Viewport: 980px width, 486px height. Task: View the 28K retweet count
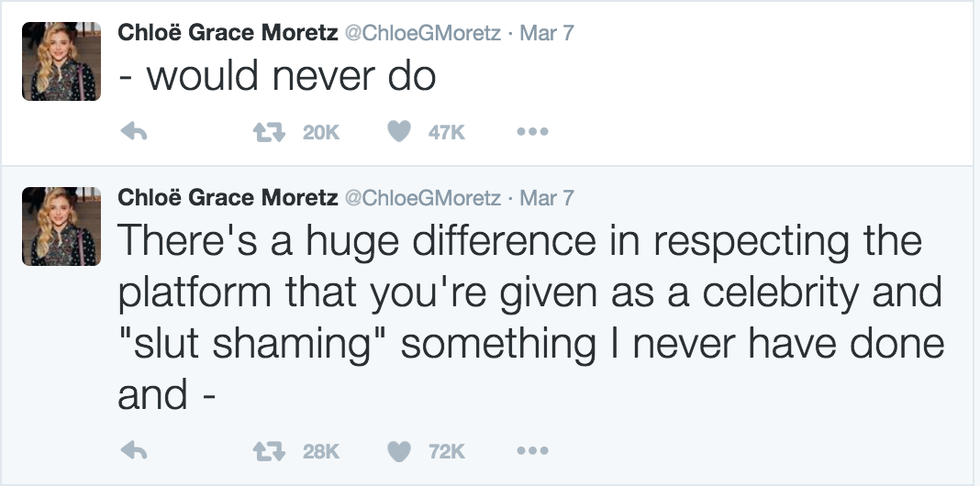coord(321,452)
